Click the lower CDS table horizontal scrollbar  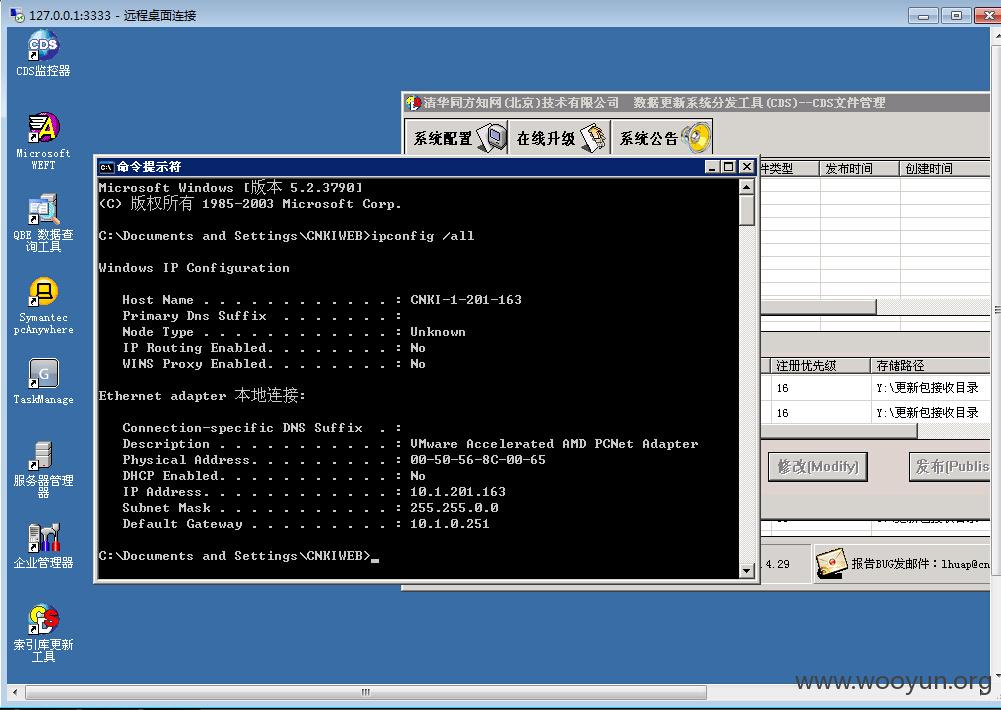(x=839, y=432)
